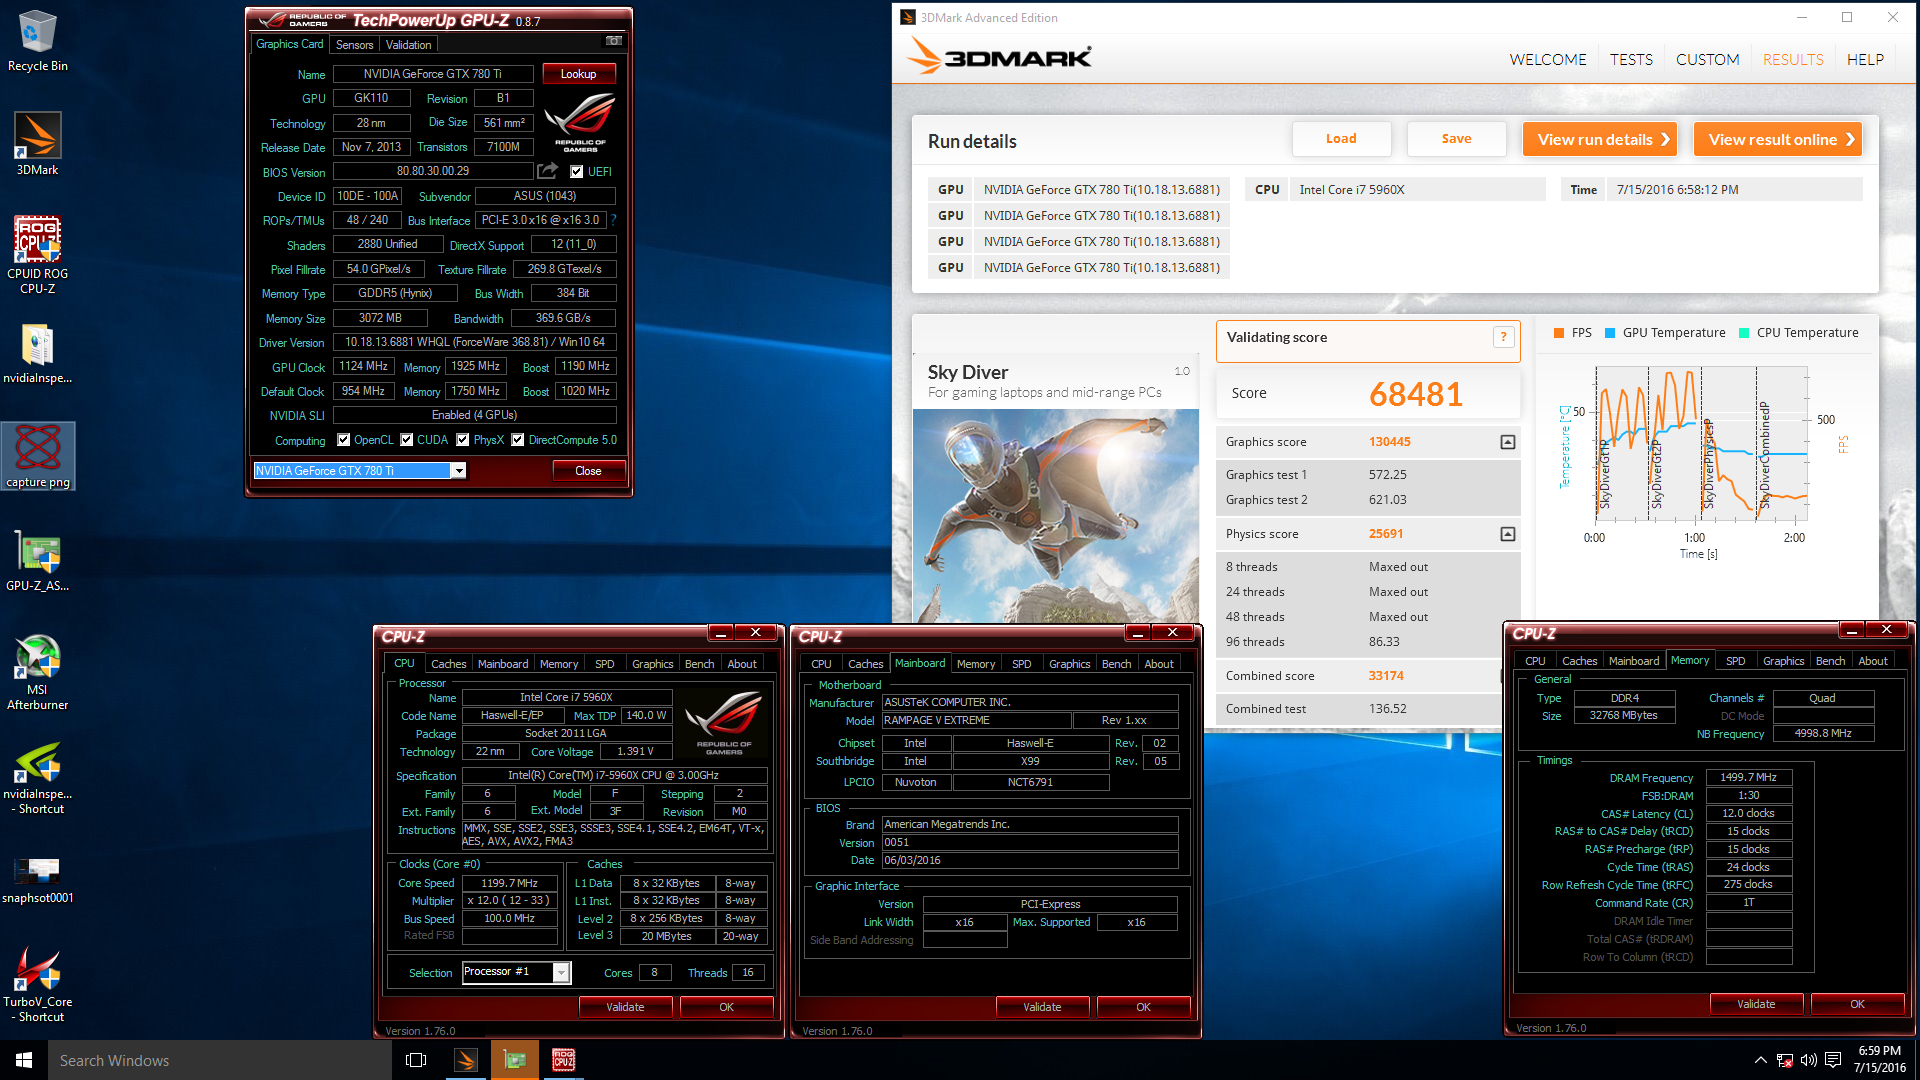Toggle the UEFI checkbox in GPU-Z
Viewport: 1920px width, 1080px height.
576,172
